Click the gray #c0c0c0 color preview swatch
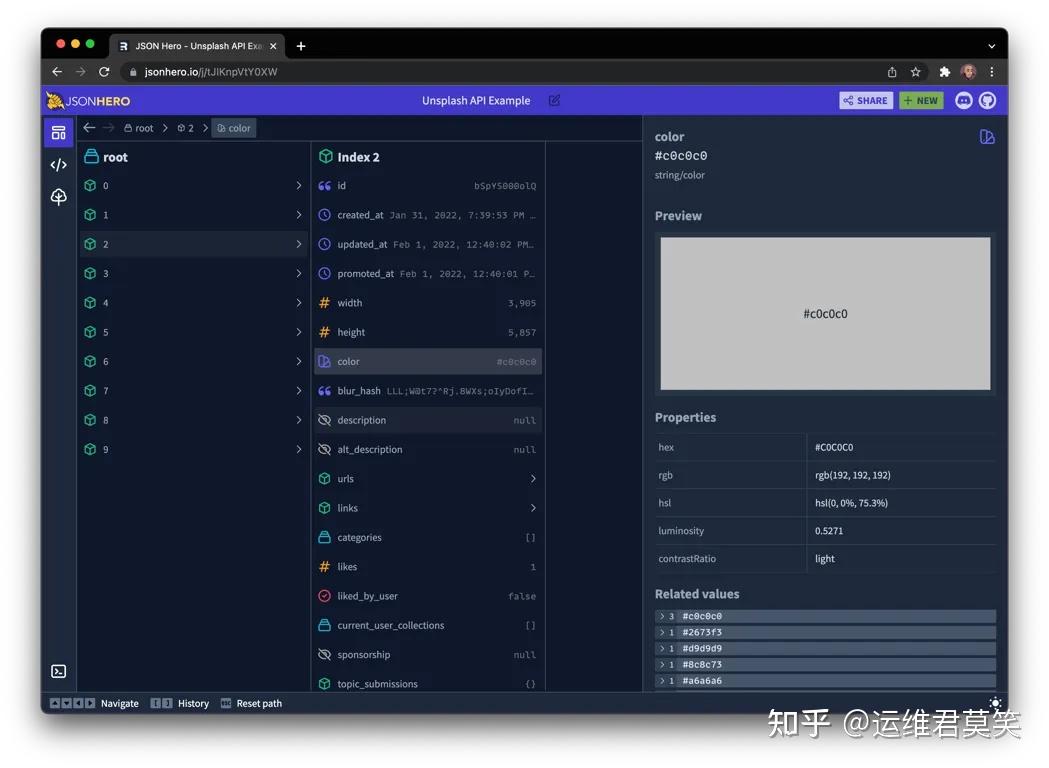Viewport: 1049px width, 768px height. pyautogui.click(x=825, y=313)
